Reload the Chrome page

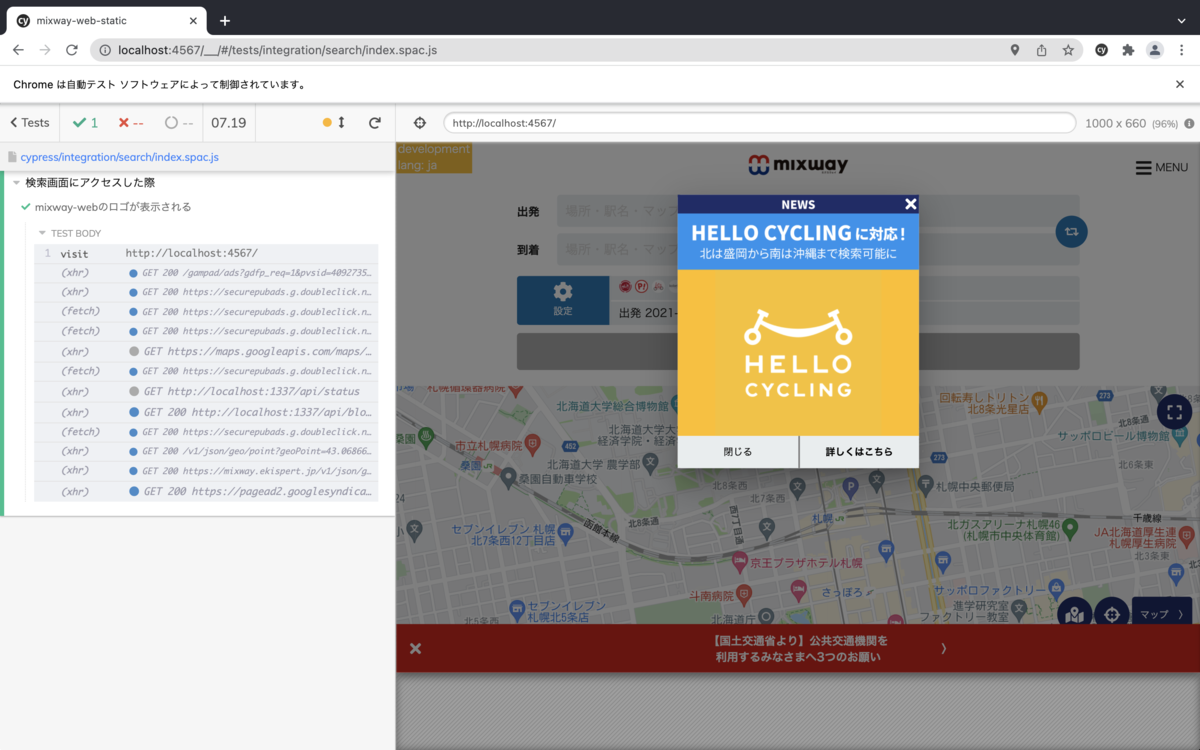[x=72, y=50]
